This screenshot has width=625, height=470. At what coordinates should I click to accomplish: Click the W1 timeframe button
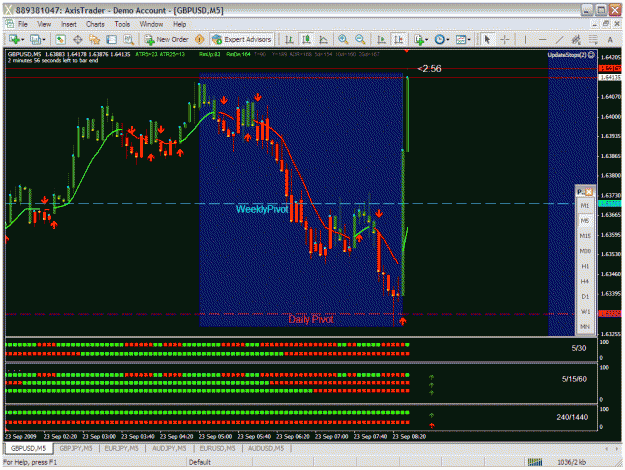[585, 312]
